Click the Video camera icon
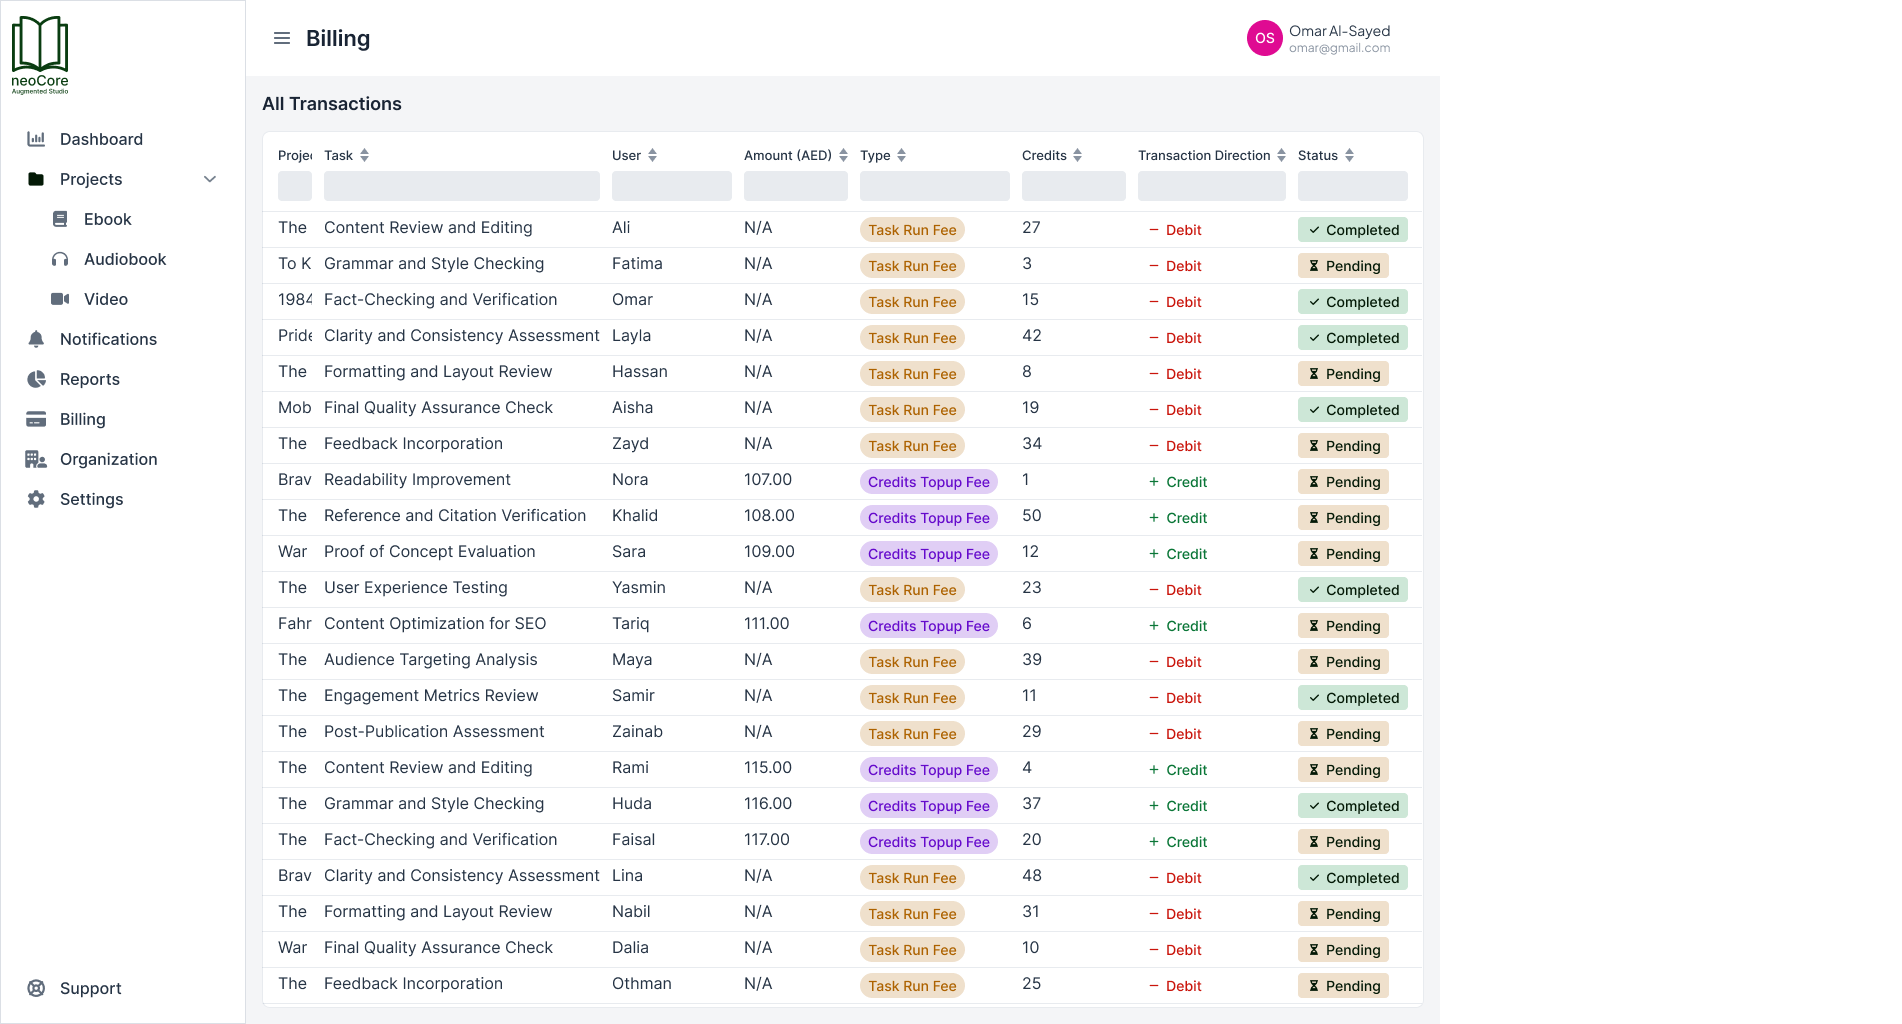1902x1024 pixels. click(x=60, y=299)
